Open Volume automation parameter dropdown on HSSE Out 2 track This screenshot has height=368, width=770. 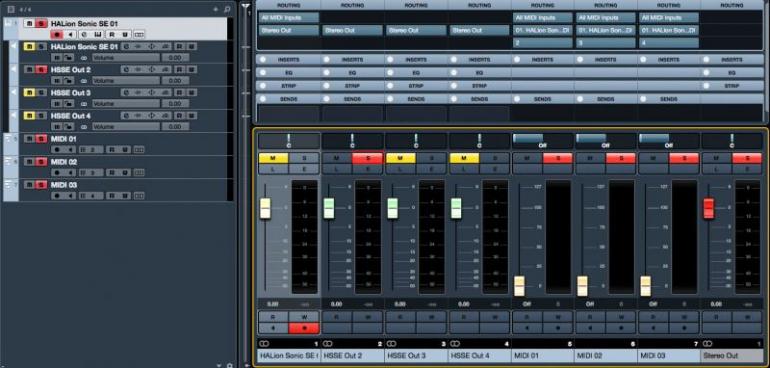[126, 81]
